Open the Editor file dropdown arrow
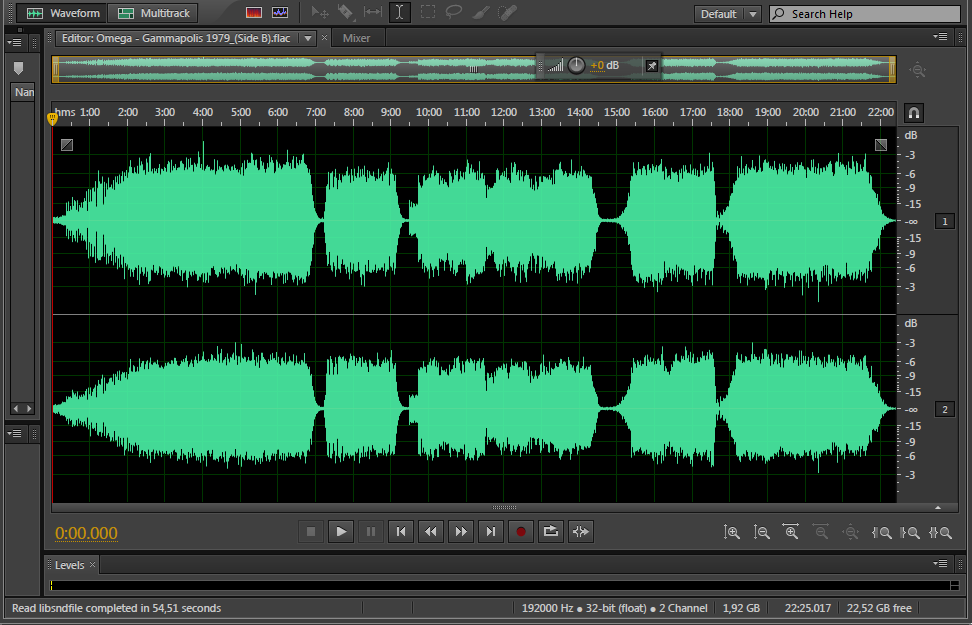 (x=307, y=38)
